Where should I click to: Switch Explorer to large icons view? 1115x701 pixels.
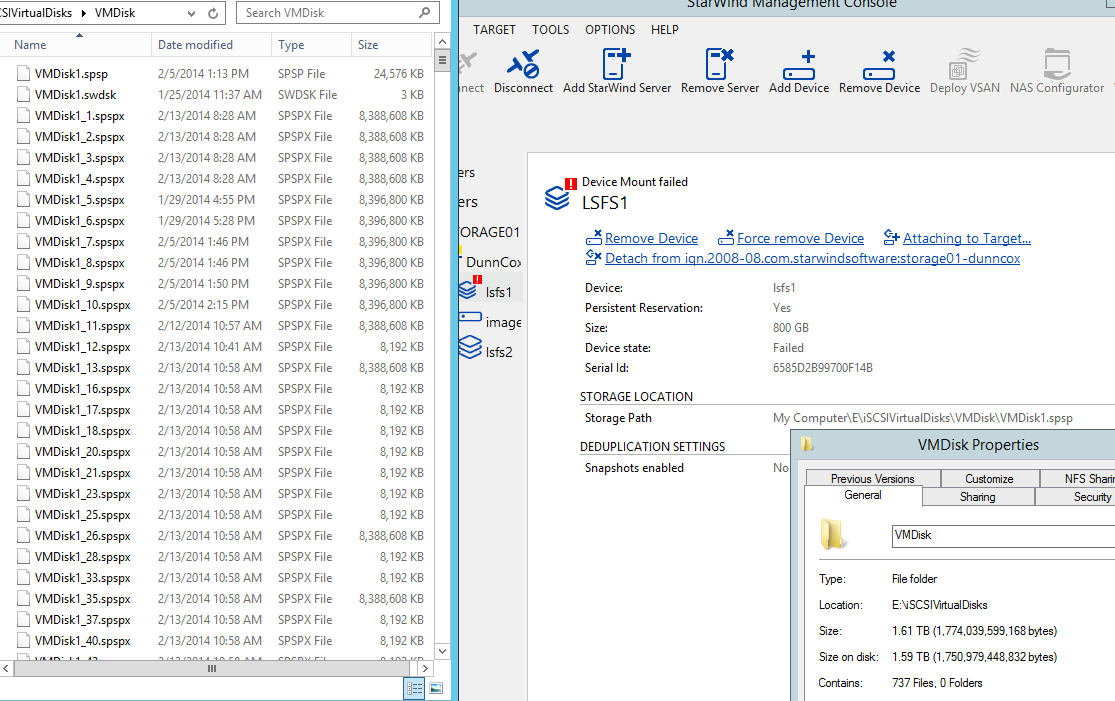point(436,687)
